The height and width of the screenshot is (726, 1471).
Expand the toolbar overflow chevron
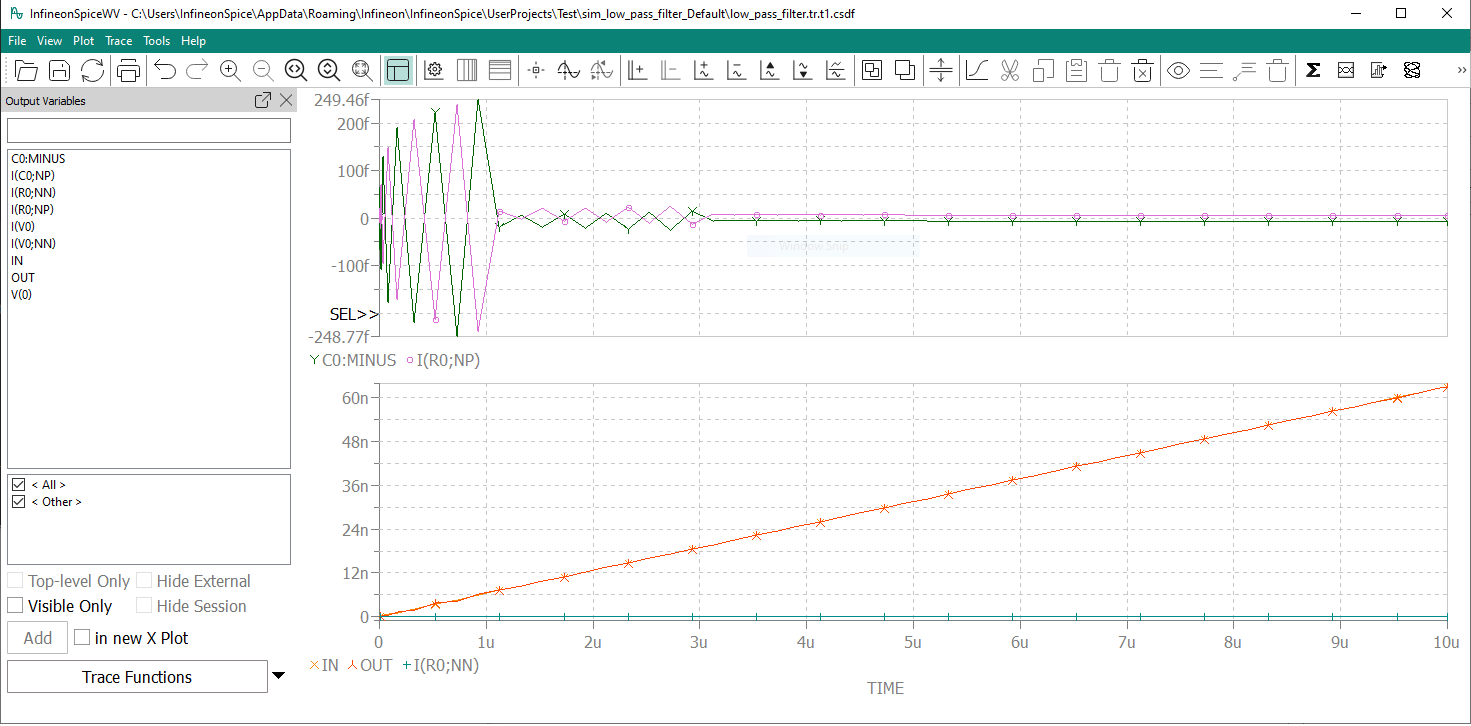[x=1461, y=70]
